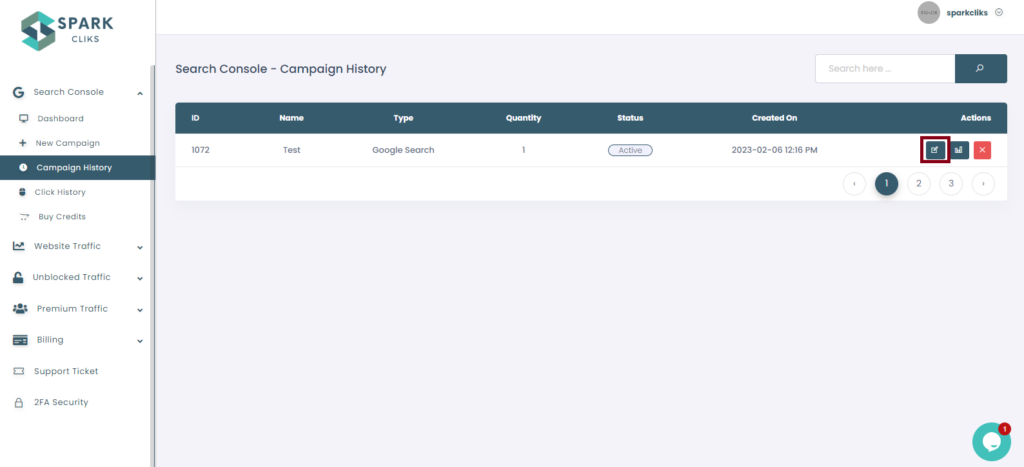Click the date 2023-02-06 12:16 PM

775,150
